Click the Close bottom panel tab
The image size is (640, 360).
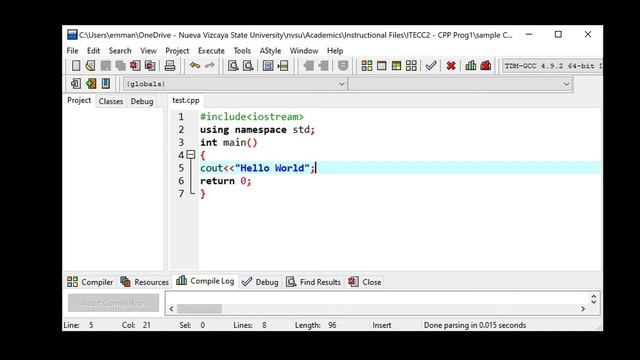(x=365, y=282)
